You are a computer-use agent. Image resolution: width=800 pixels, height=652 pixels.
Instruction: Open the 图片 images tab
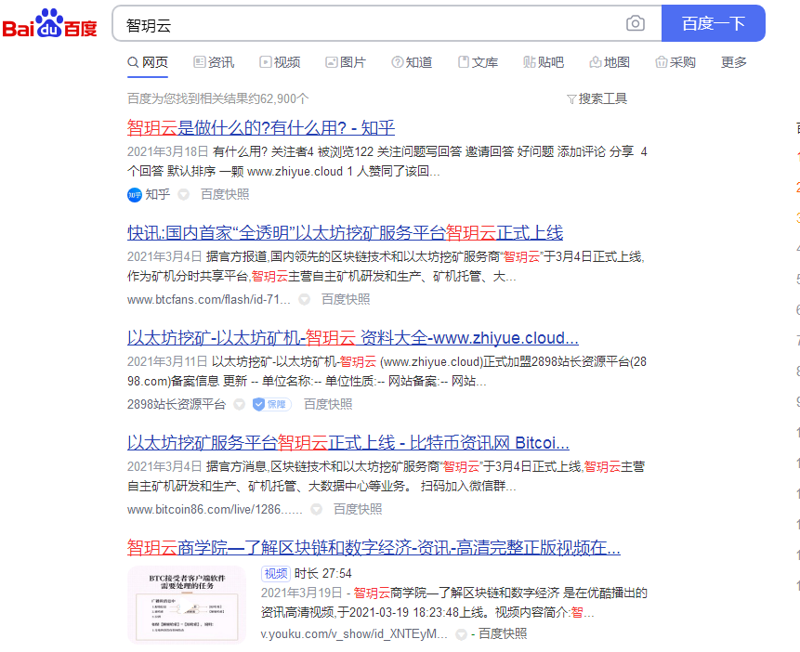point(346,62)
